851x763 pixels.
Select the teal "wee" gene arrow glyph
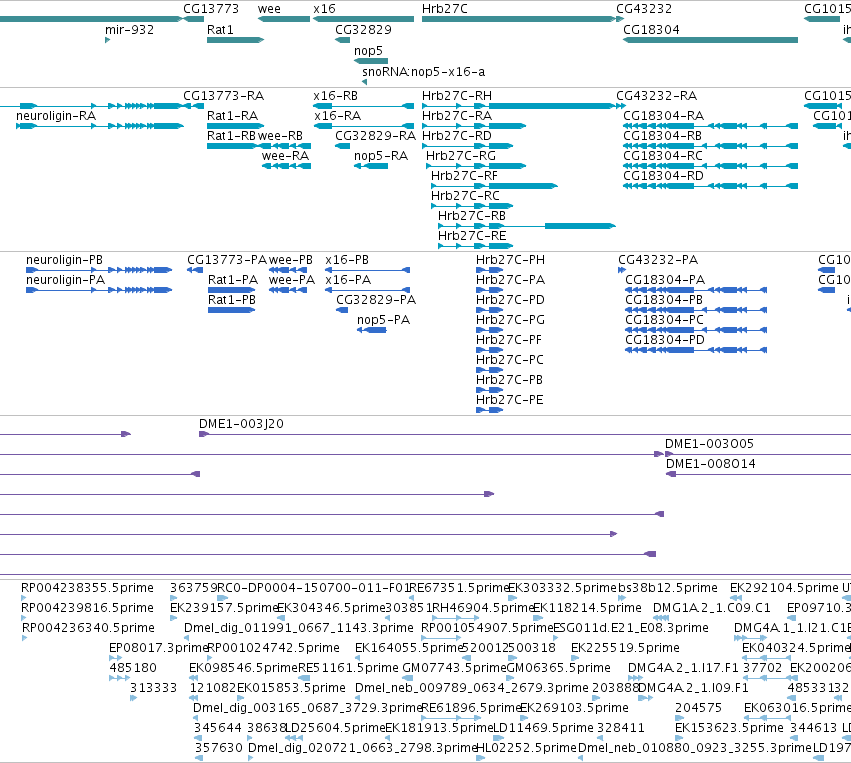[284, 19]
